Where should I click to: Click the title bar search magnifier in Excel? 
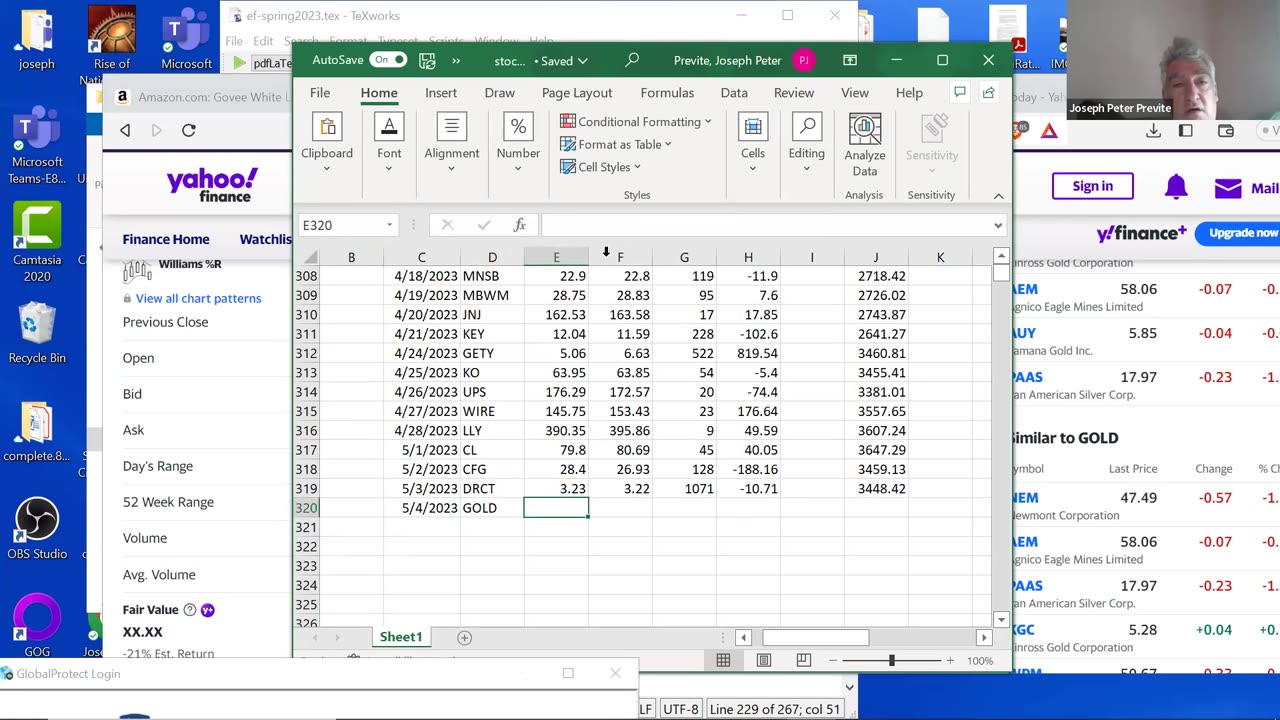pyautogui.click(x=632, y=60)
